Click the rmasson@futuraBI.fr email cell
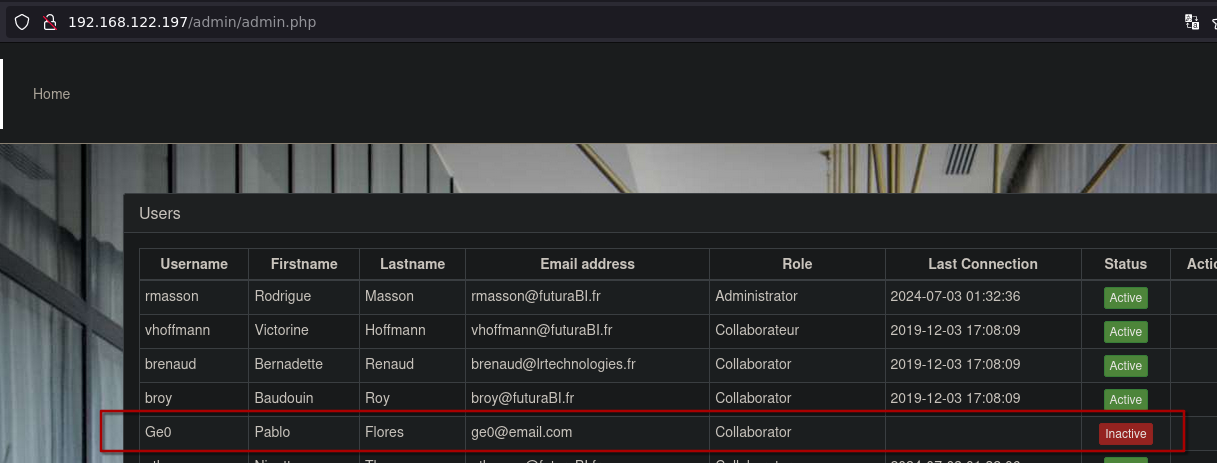 click(542, 296)
